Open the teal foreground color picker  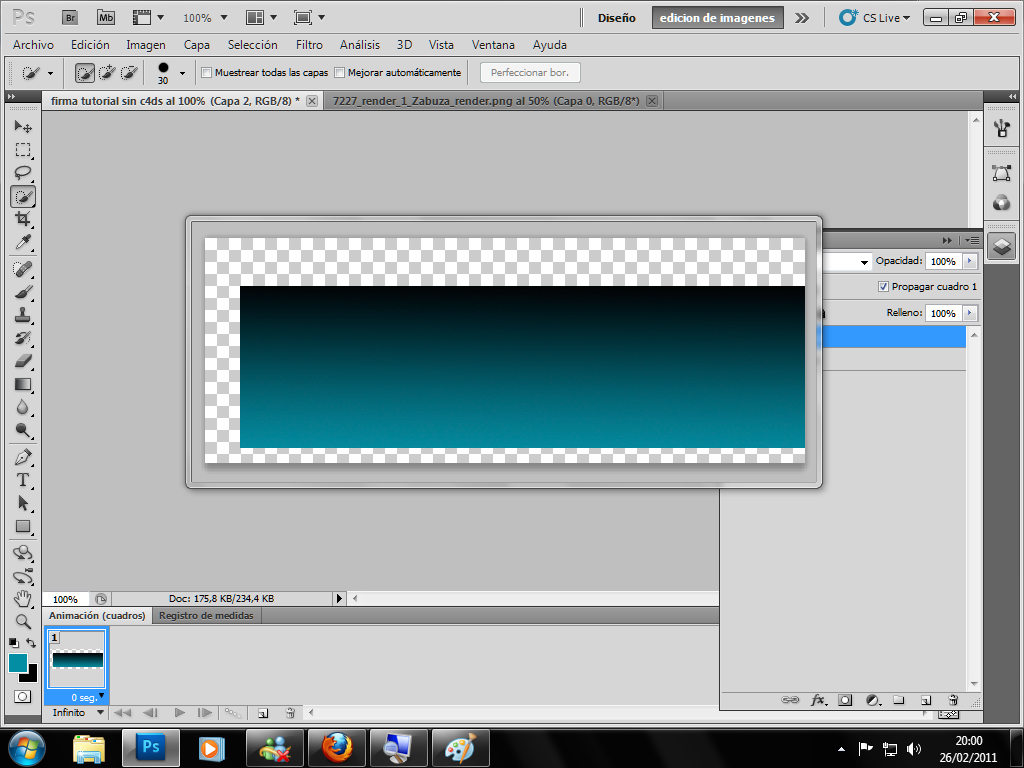(x=16, y=662)
